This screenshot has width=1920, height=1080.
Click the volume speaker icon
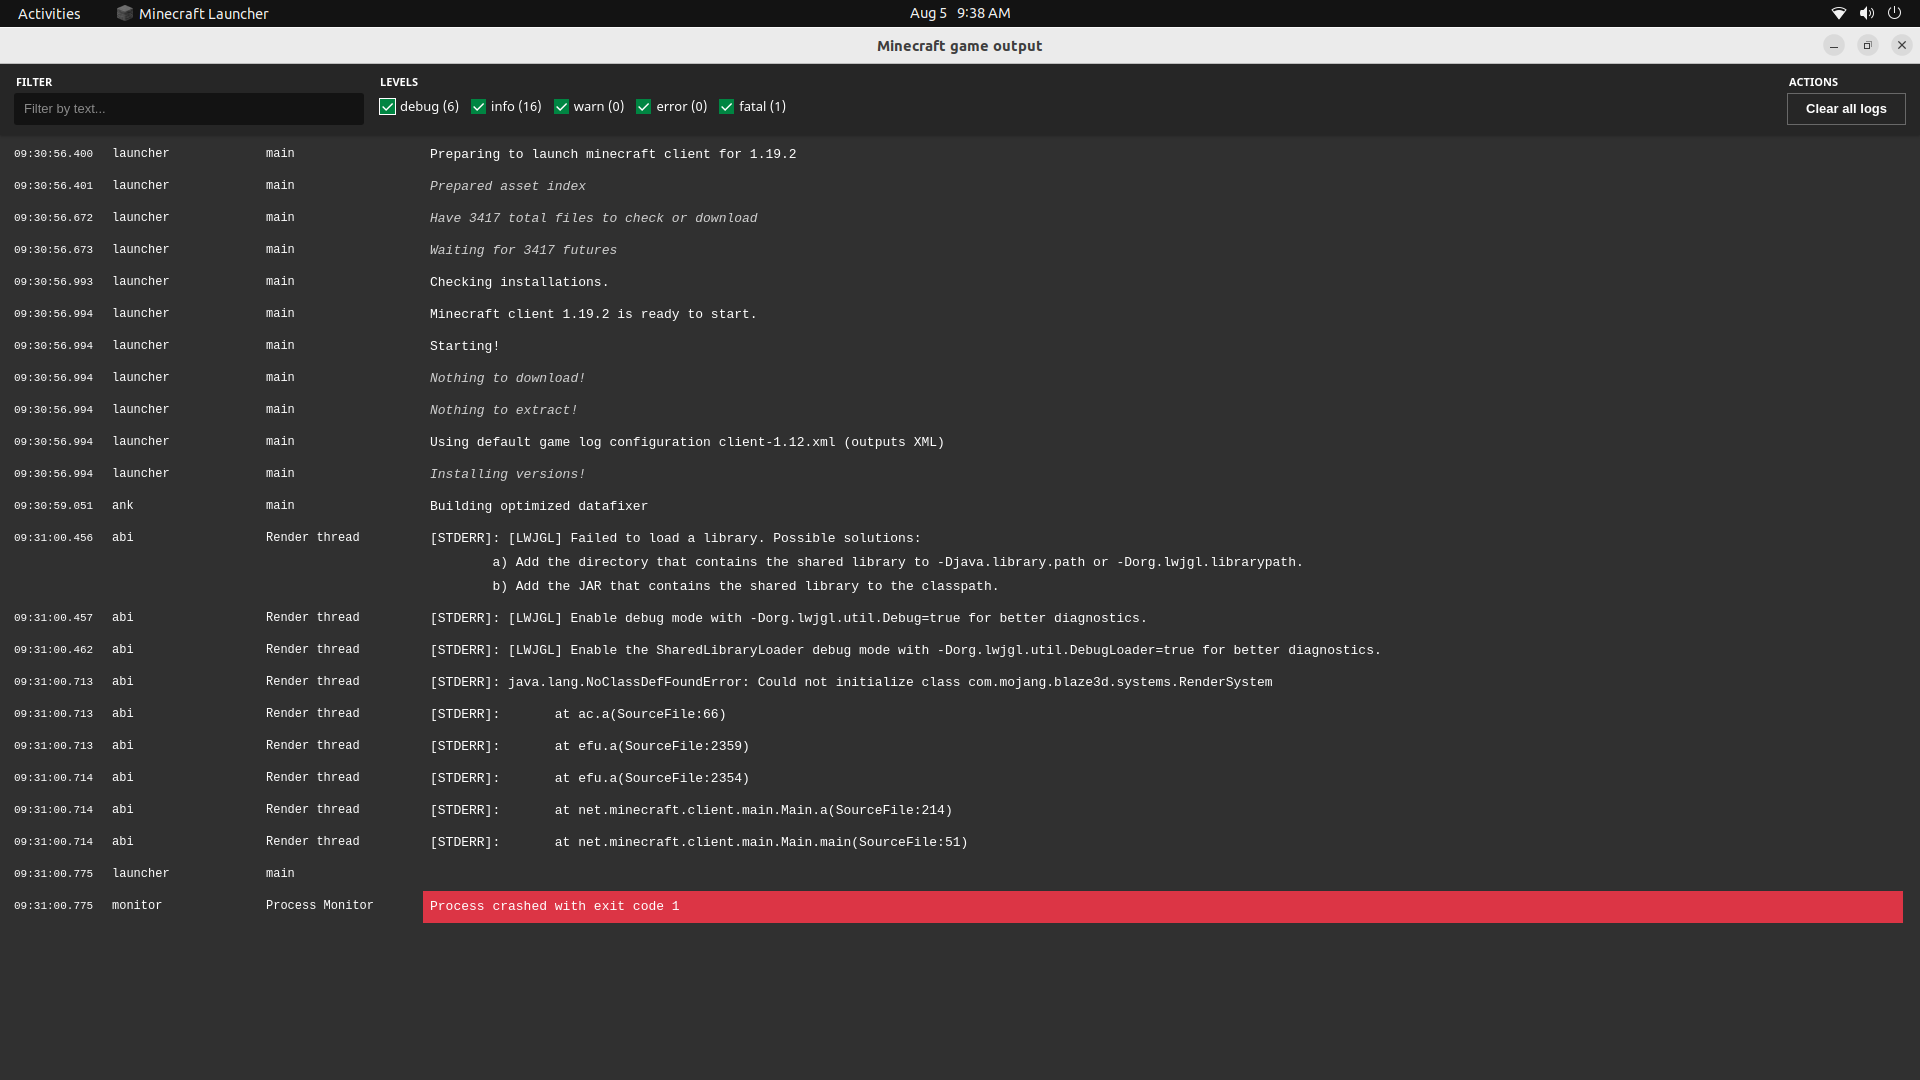pos(1866,13)
